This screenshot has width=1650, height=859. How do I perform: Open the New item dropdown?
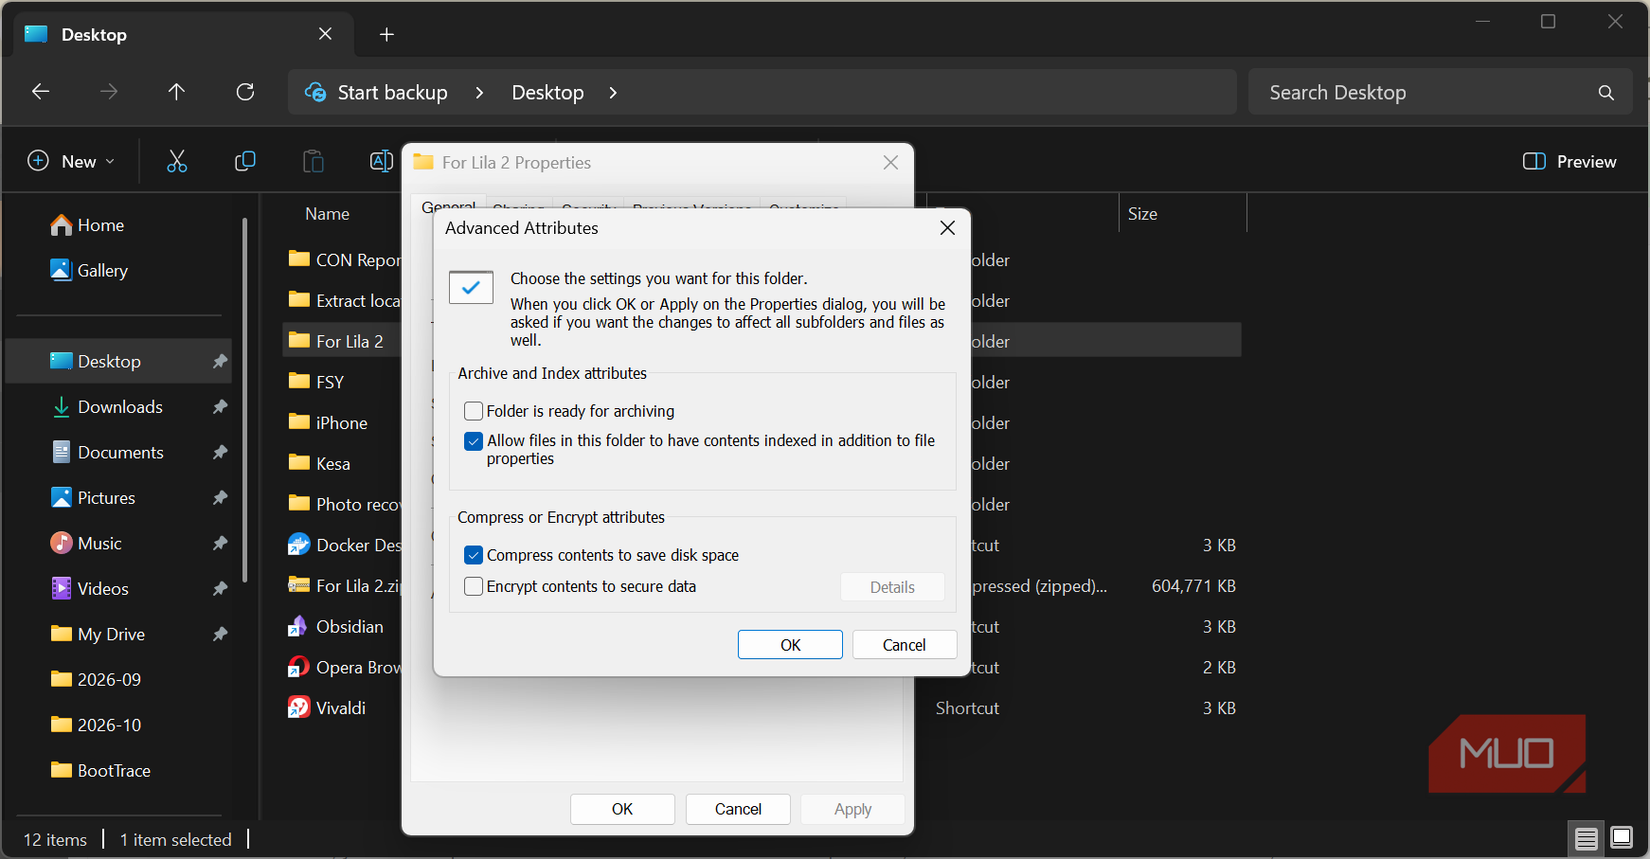click(71, 161)
